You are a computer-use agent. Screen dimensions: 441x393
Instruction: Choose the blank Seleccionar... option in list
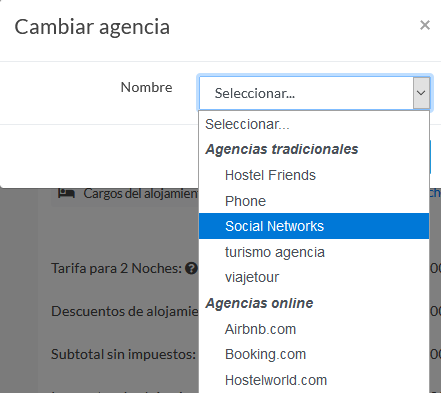[x=314, y=124]
